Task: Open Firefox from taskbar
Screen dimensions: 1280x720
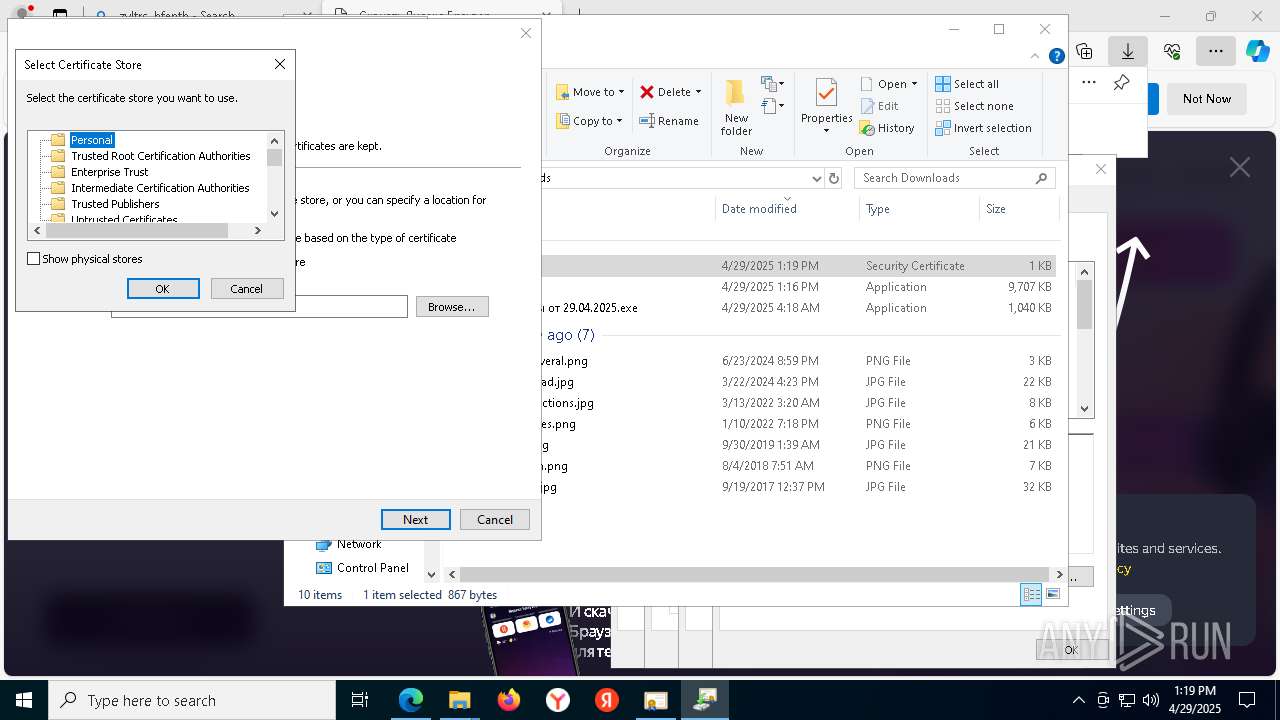Action: pos(508,700)
